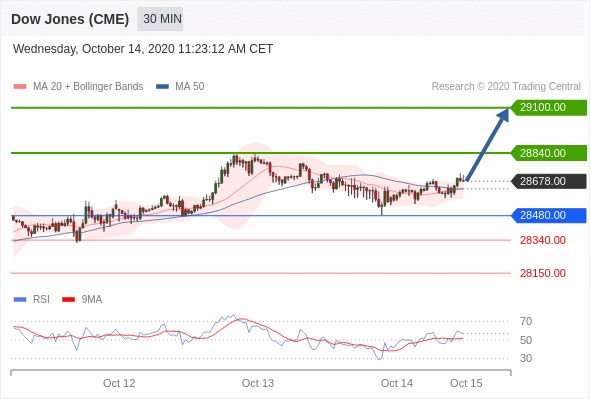The image size is (590, 400).
Task: Toggle the 9MA legend entry
Action: pos(82,300)
